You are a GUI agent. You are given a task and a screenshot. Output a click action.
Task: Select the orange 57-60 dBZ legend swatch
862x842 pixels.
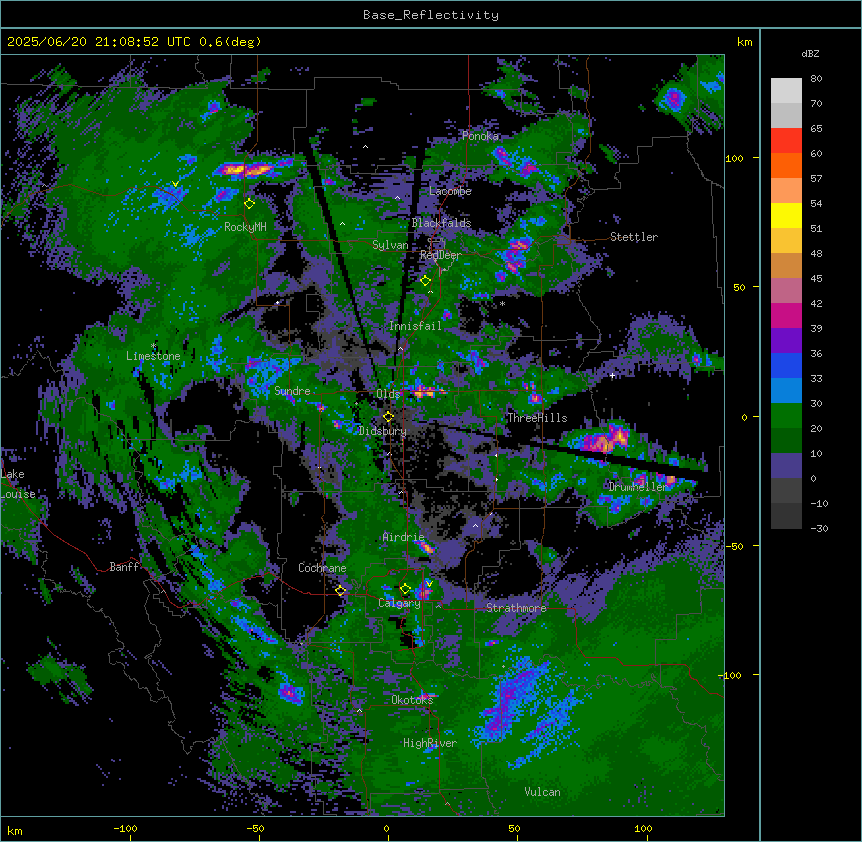point(786,165)
